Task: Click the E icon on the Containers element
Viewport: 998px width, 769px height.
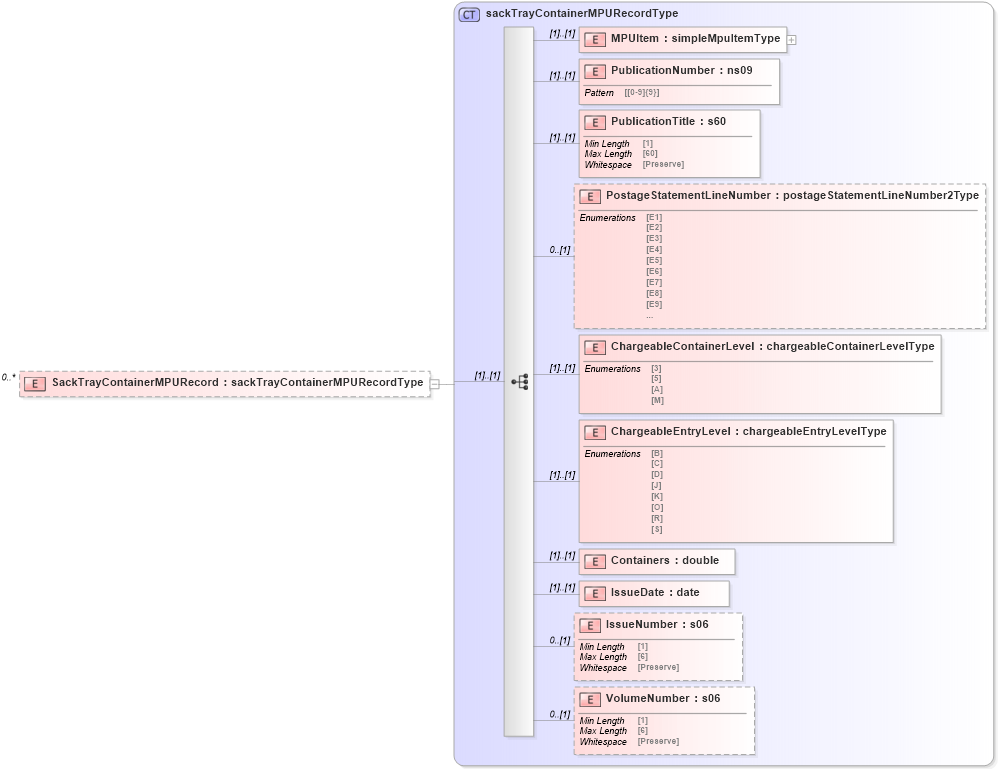Action: pos(595,561)
